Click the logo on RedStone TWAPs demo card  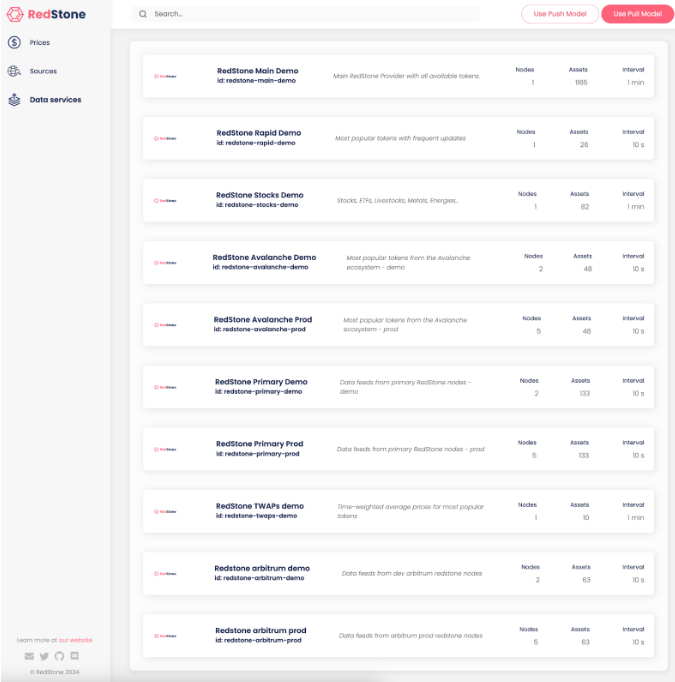tap(165, 512)
